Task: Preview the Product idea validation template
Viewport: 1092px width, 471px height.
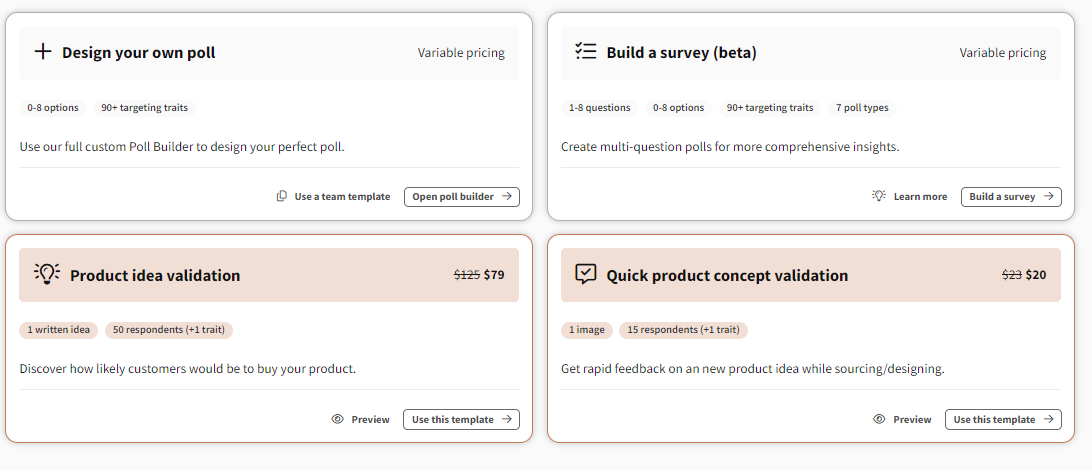Action: tap(370, 419)
